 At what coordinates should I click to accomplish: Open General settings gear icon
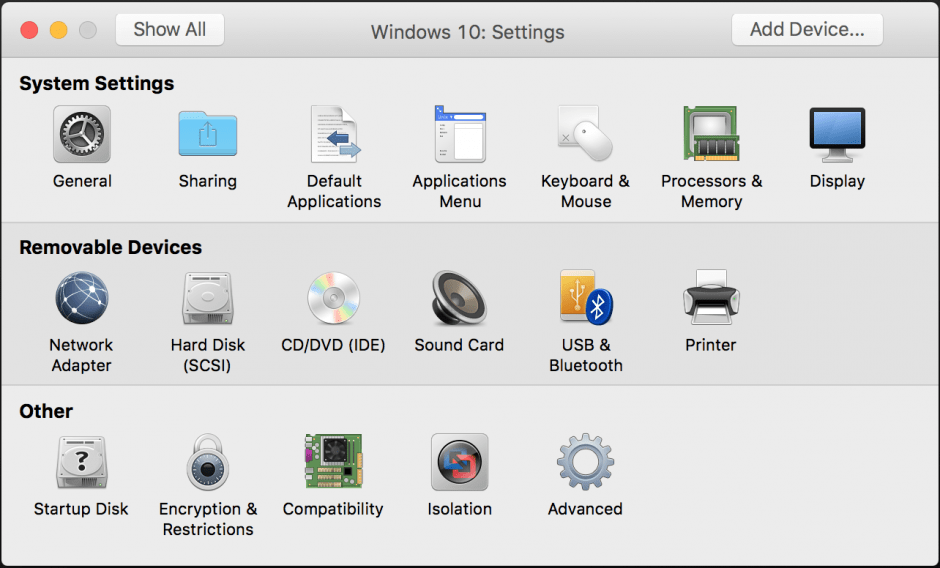click(x=82, y=134)
